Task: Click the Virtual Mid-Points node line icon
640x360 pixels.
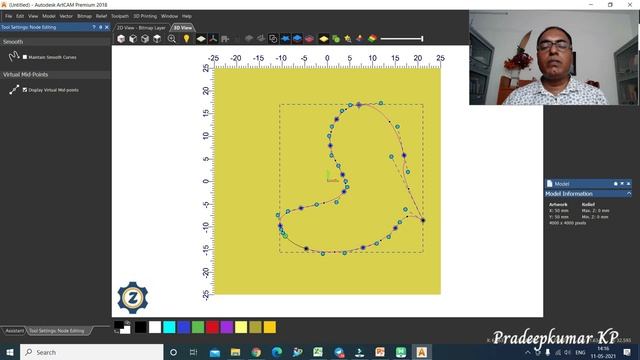Action: click(x=14, y=89)
